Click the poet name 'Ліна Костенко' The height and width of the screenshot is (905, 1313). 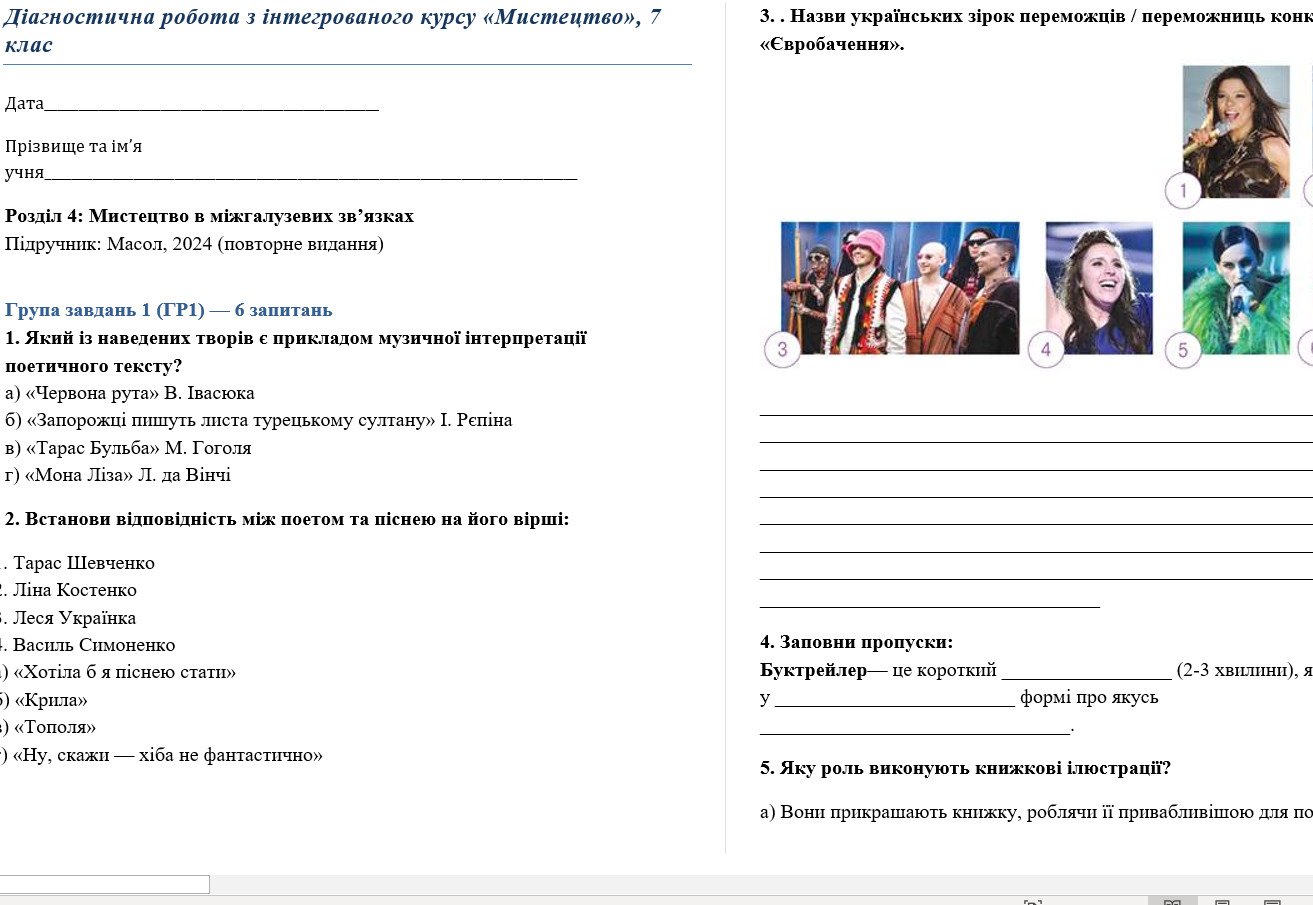point(75,590)
